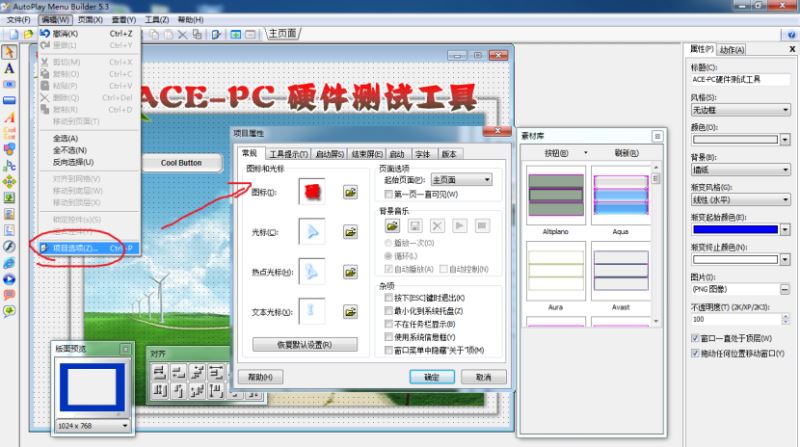The image size is (800, 447).
Task: Click the red project icon preview box
Action: pos(312,192)
